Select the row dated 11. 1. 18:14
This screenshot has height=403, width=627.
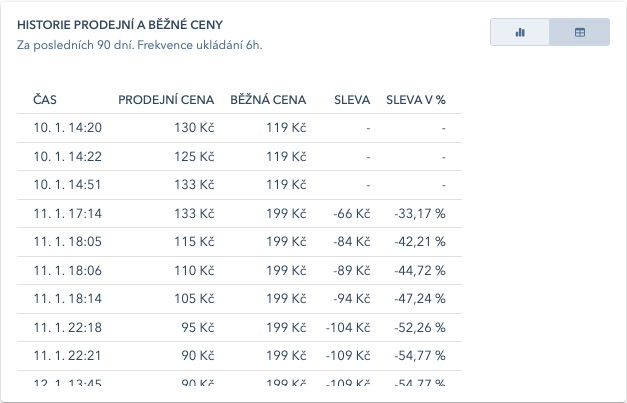239,299
